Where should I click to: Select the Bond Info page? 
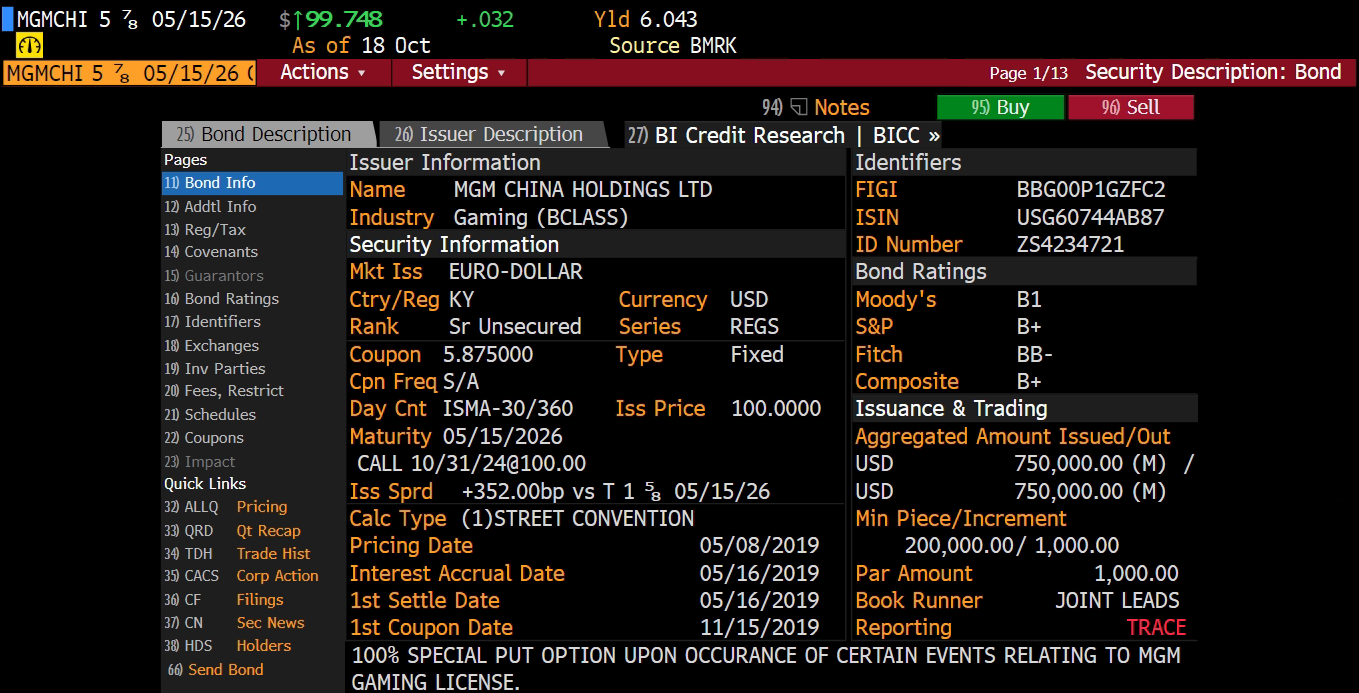(x=252, y=183)
